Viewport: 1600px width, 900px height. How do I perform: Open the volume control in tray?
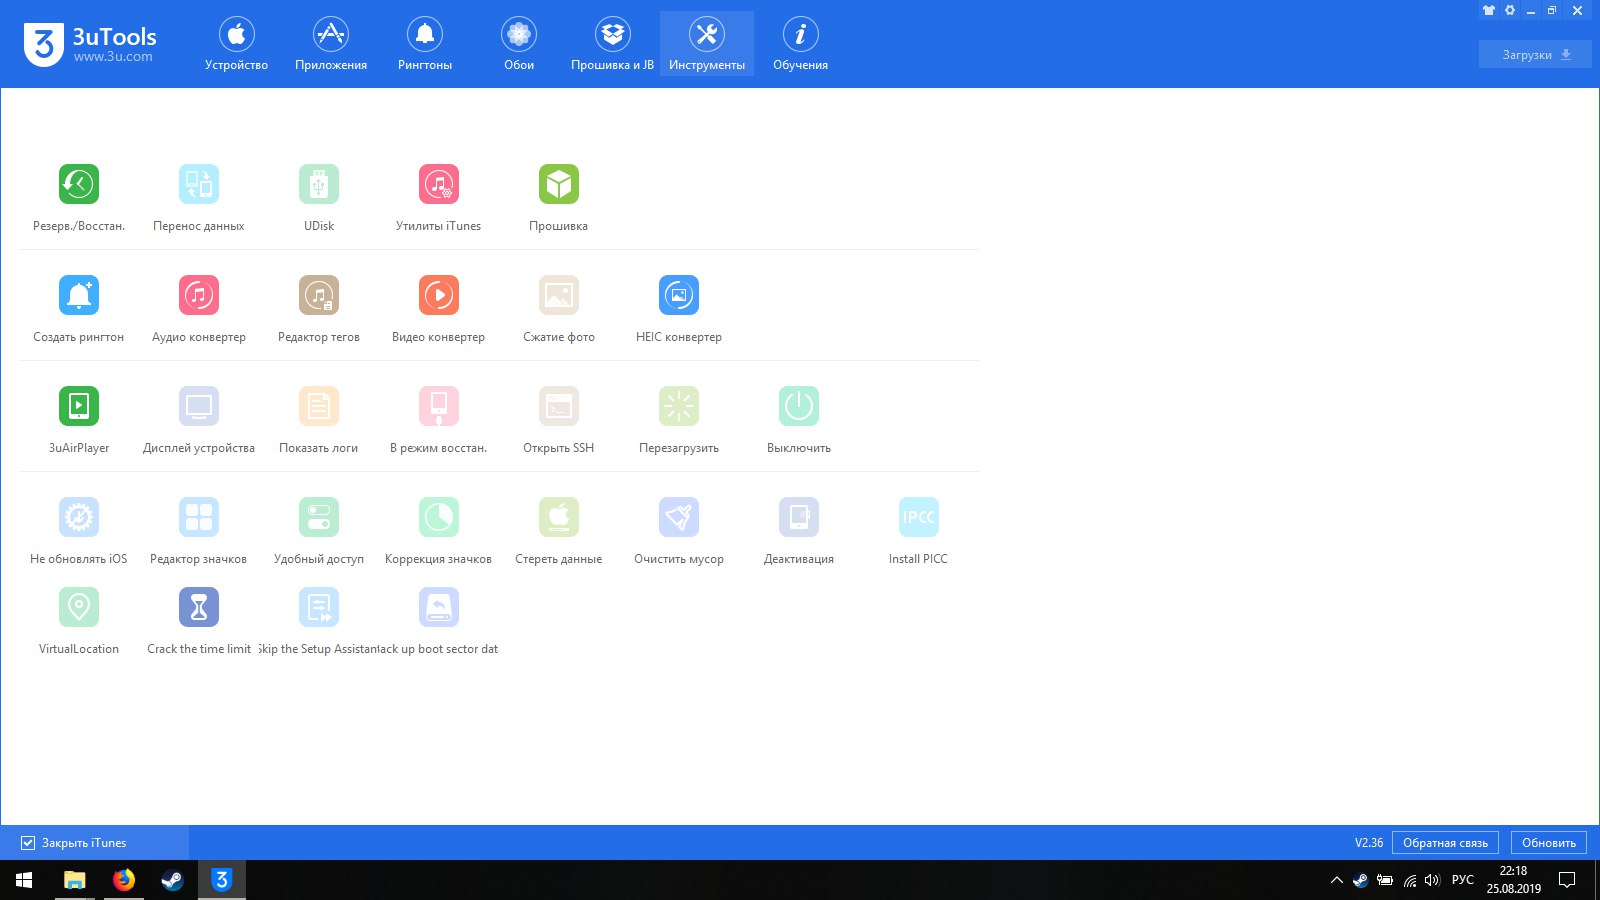coord(1432,880)
